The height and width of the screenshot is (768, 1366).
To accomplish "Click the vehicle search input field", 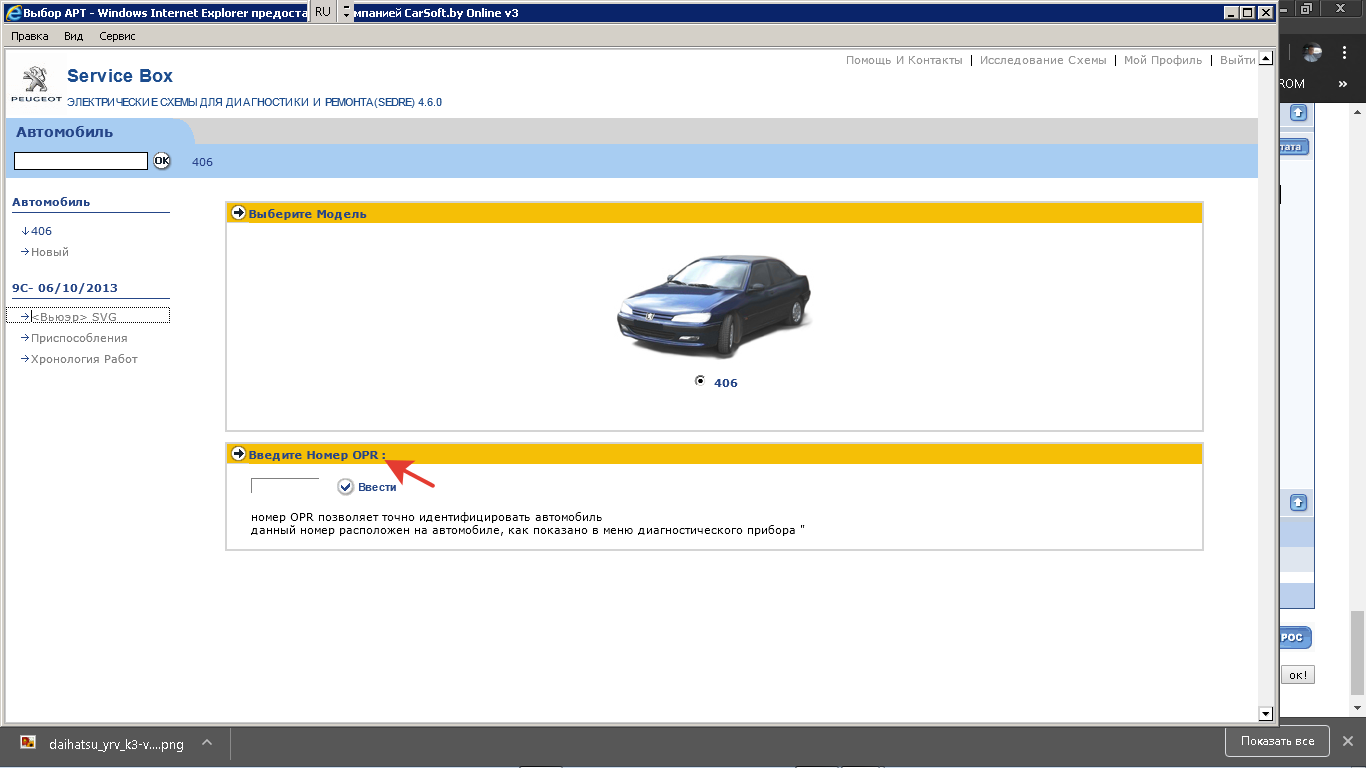I will pyautogui.click(x=81, y=161).
